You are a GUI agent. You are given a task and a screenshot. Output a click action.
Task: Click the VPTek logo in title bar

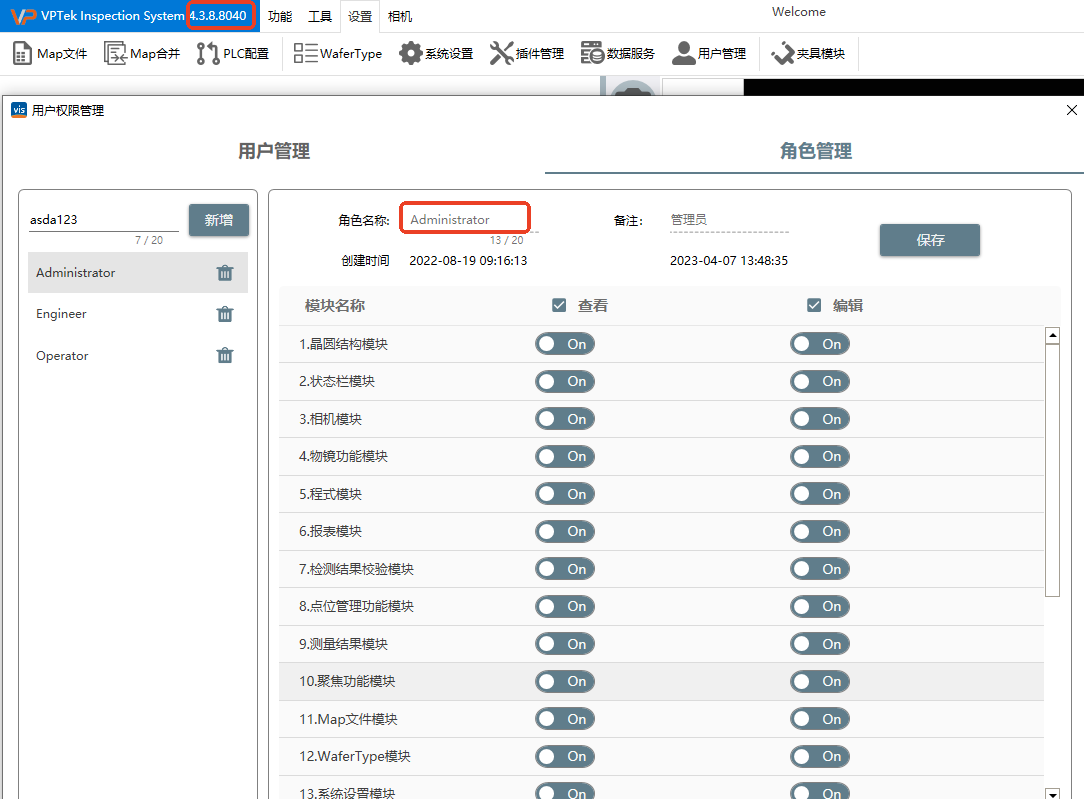point(24,16)
